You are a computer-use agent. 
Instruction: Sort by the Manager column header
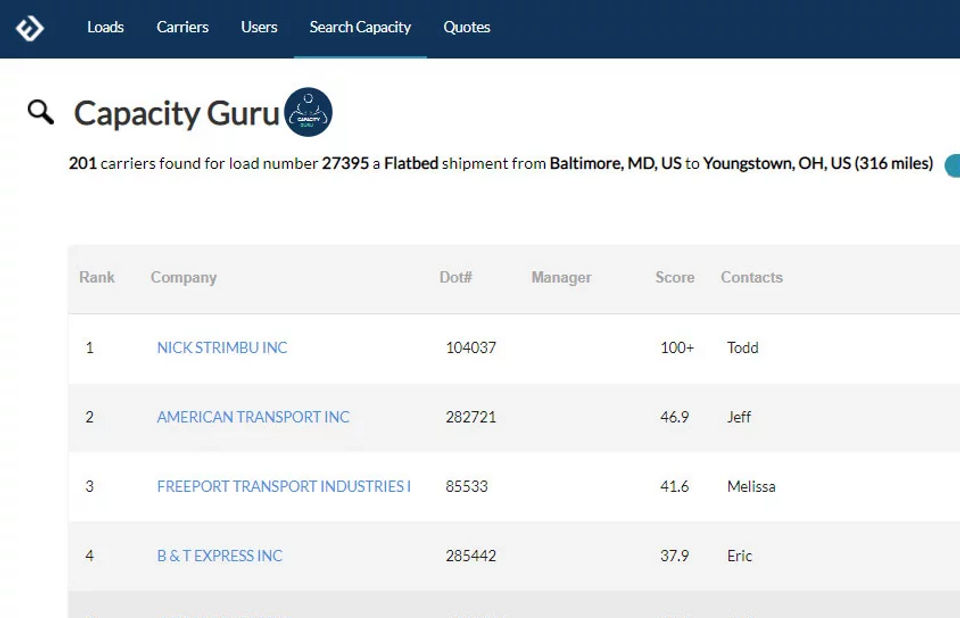561,277
